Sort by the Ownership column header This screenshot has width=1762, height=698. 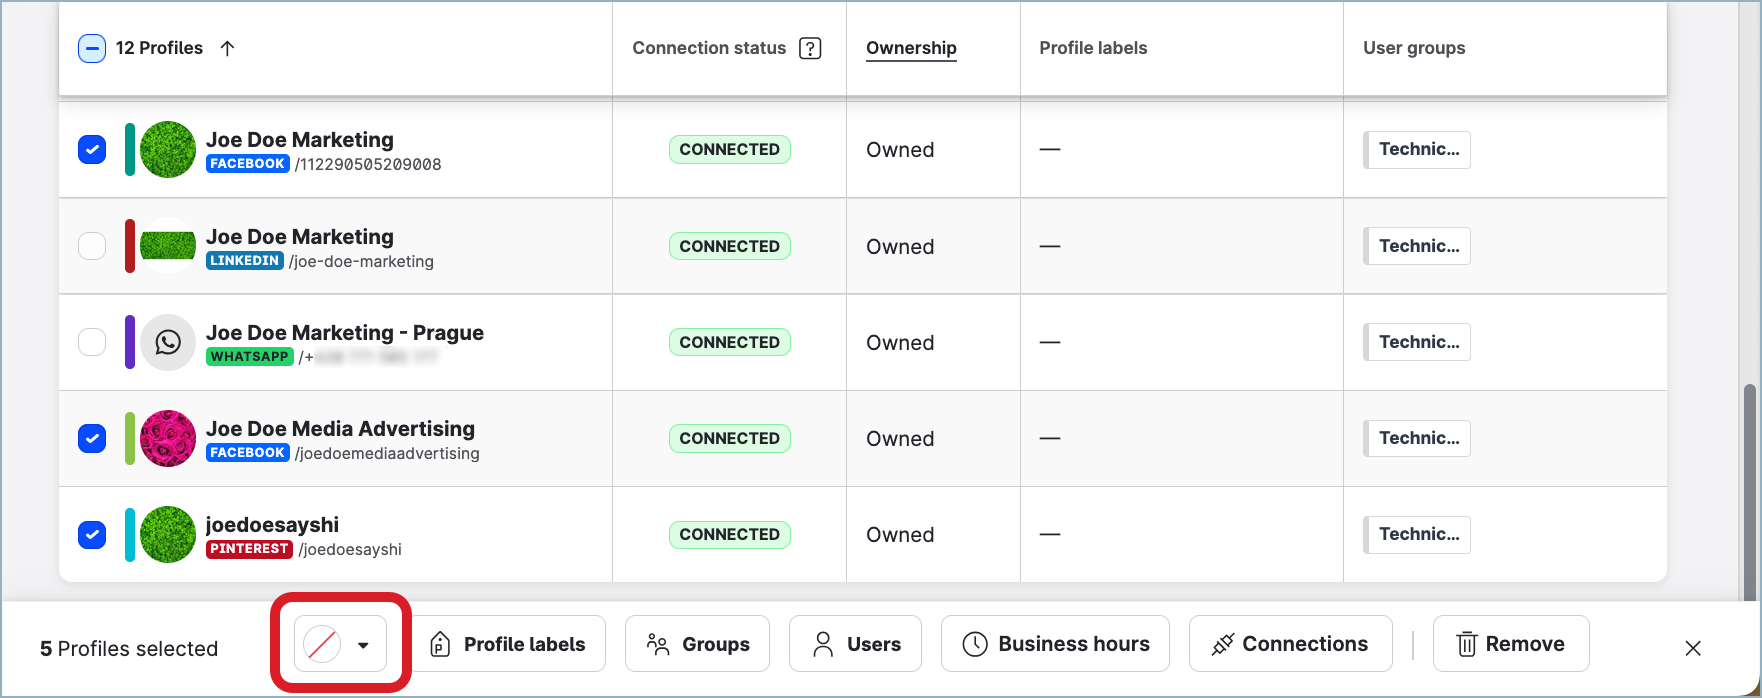[x=910, y=48]
